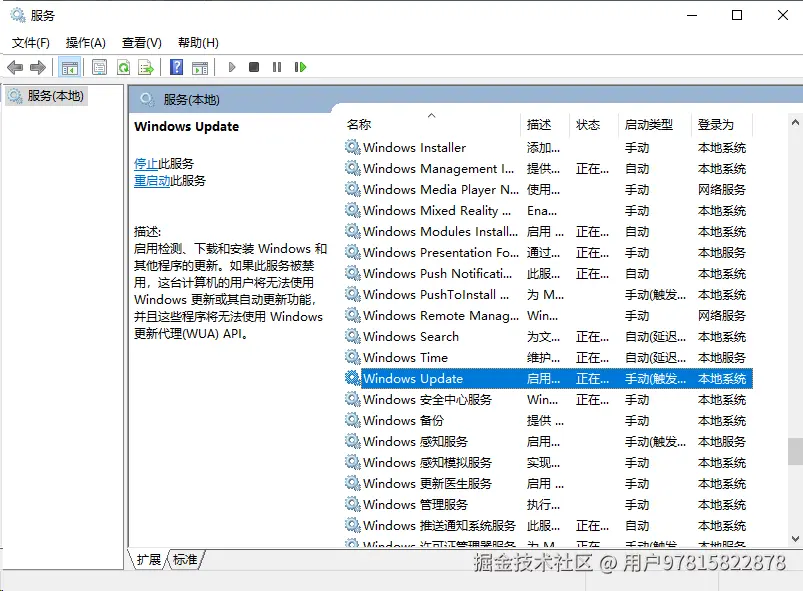The image size is (803, 591).
Task: Open the 文件(F) menu
Action: [30, 42]
